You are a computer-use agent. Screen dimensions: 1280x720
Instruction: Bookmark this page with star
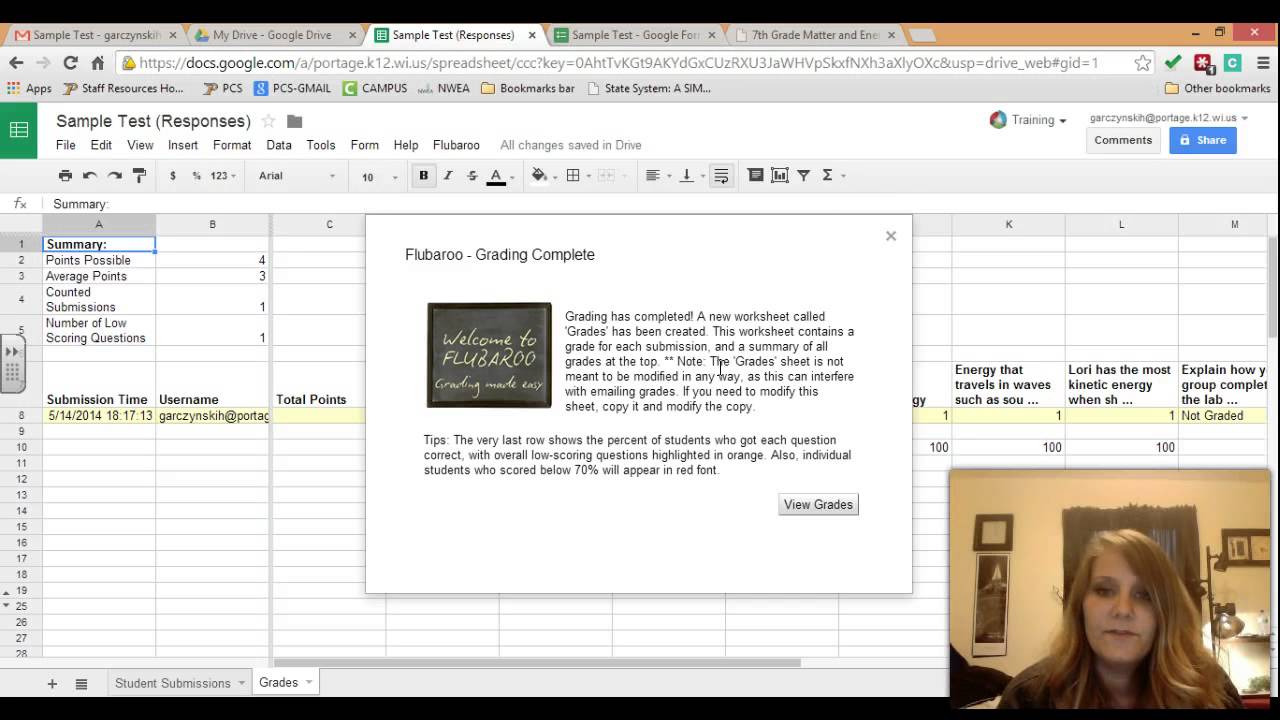[1143, 62]
